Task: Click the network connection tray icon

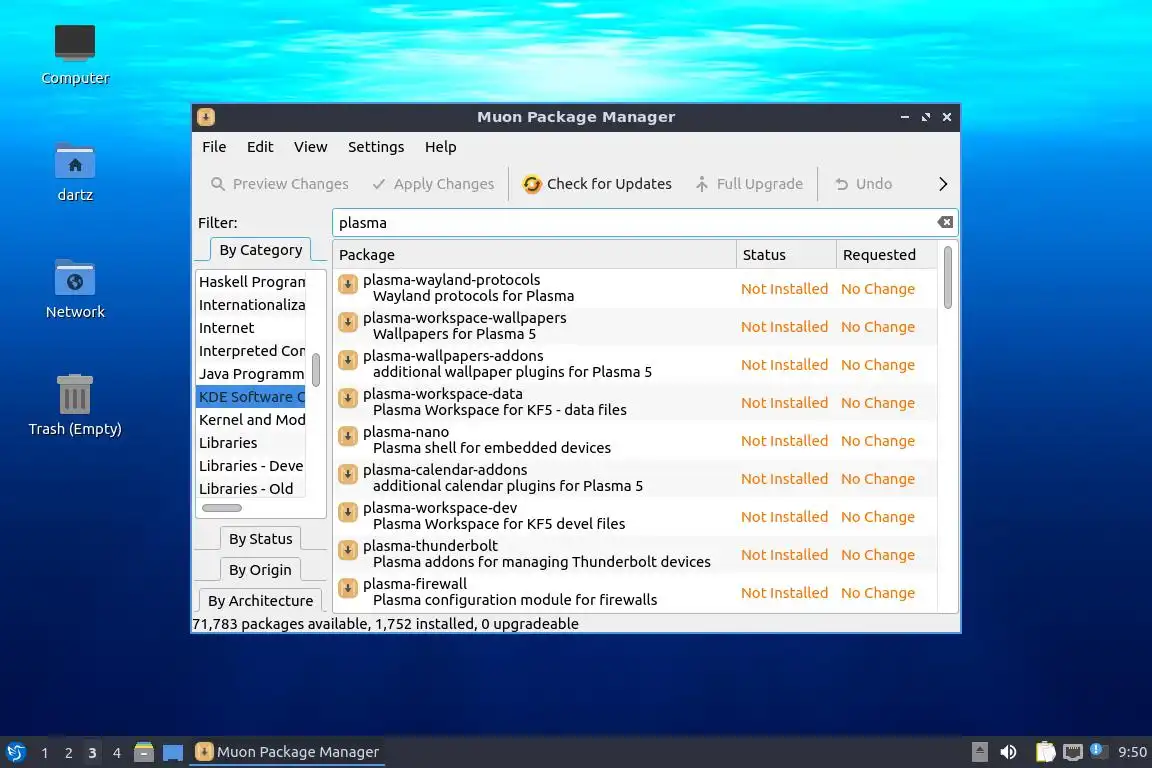Action: [1073, 752]
